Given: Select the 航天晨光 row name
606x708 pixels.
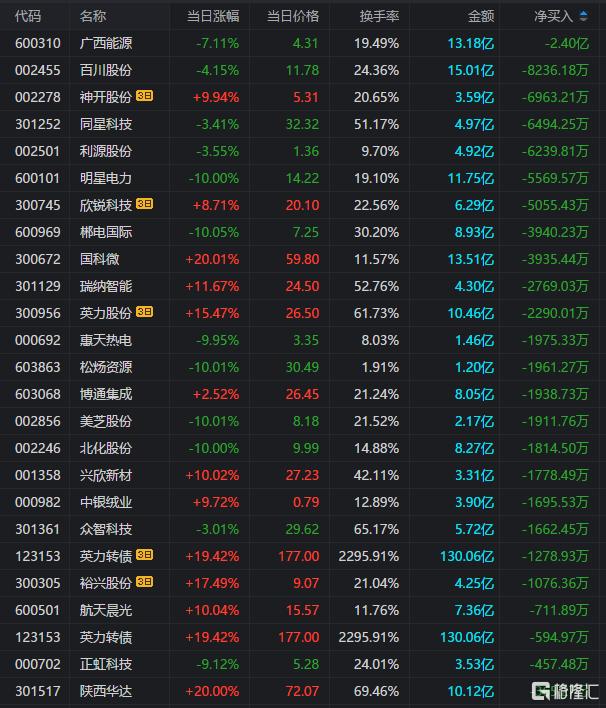Looking at the screenshot, I should [x=106, y=610].
